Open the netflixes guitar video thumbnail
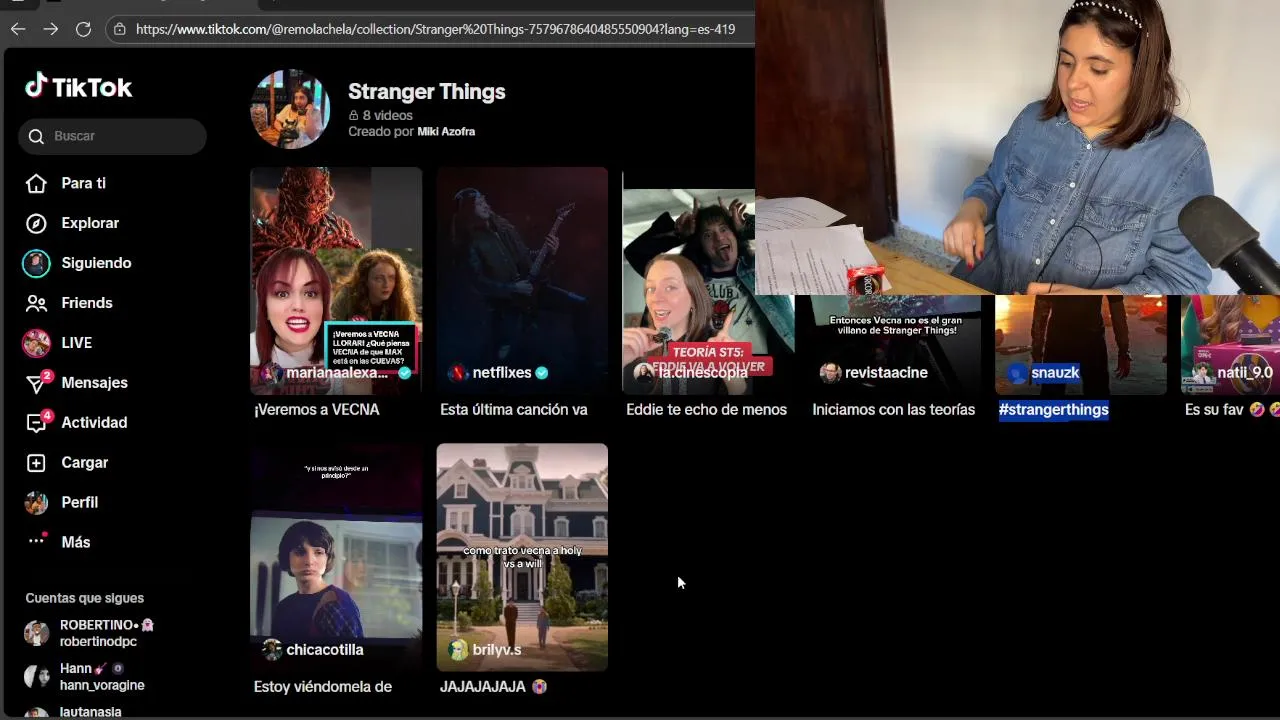 (522, 281)
